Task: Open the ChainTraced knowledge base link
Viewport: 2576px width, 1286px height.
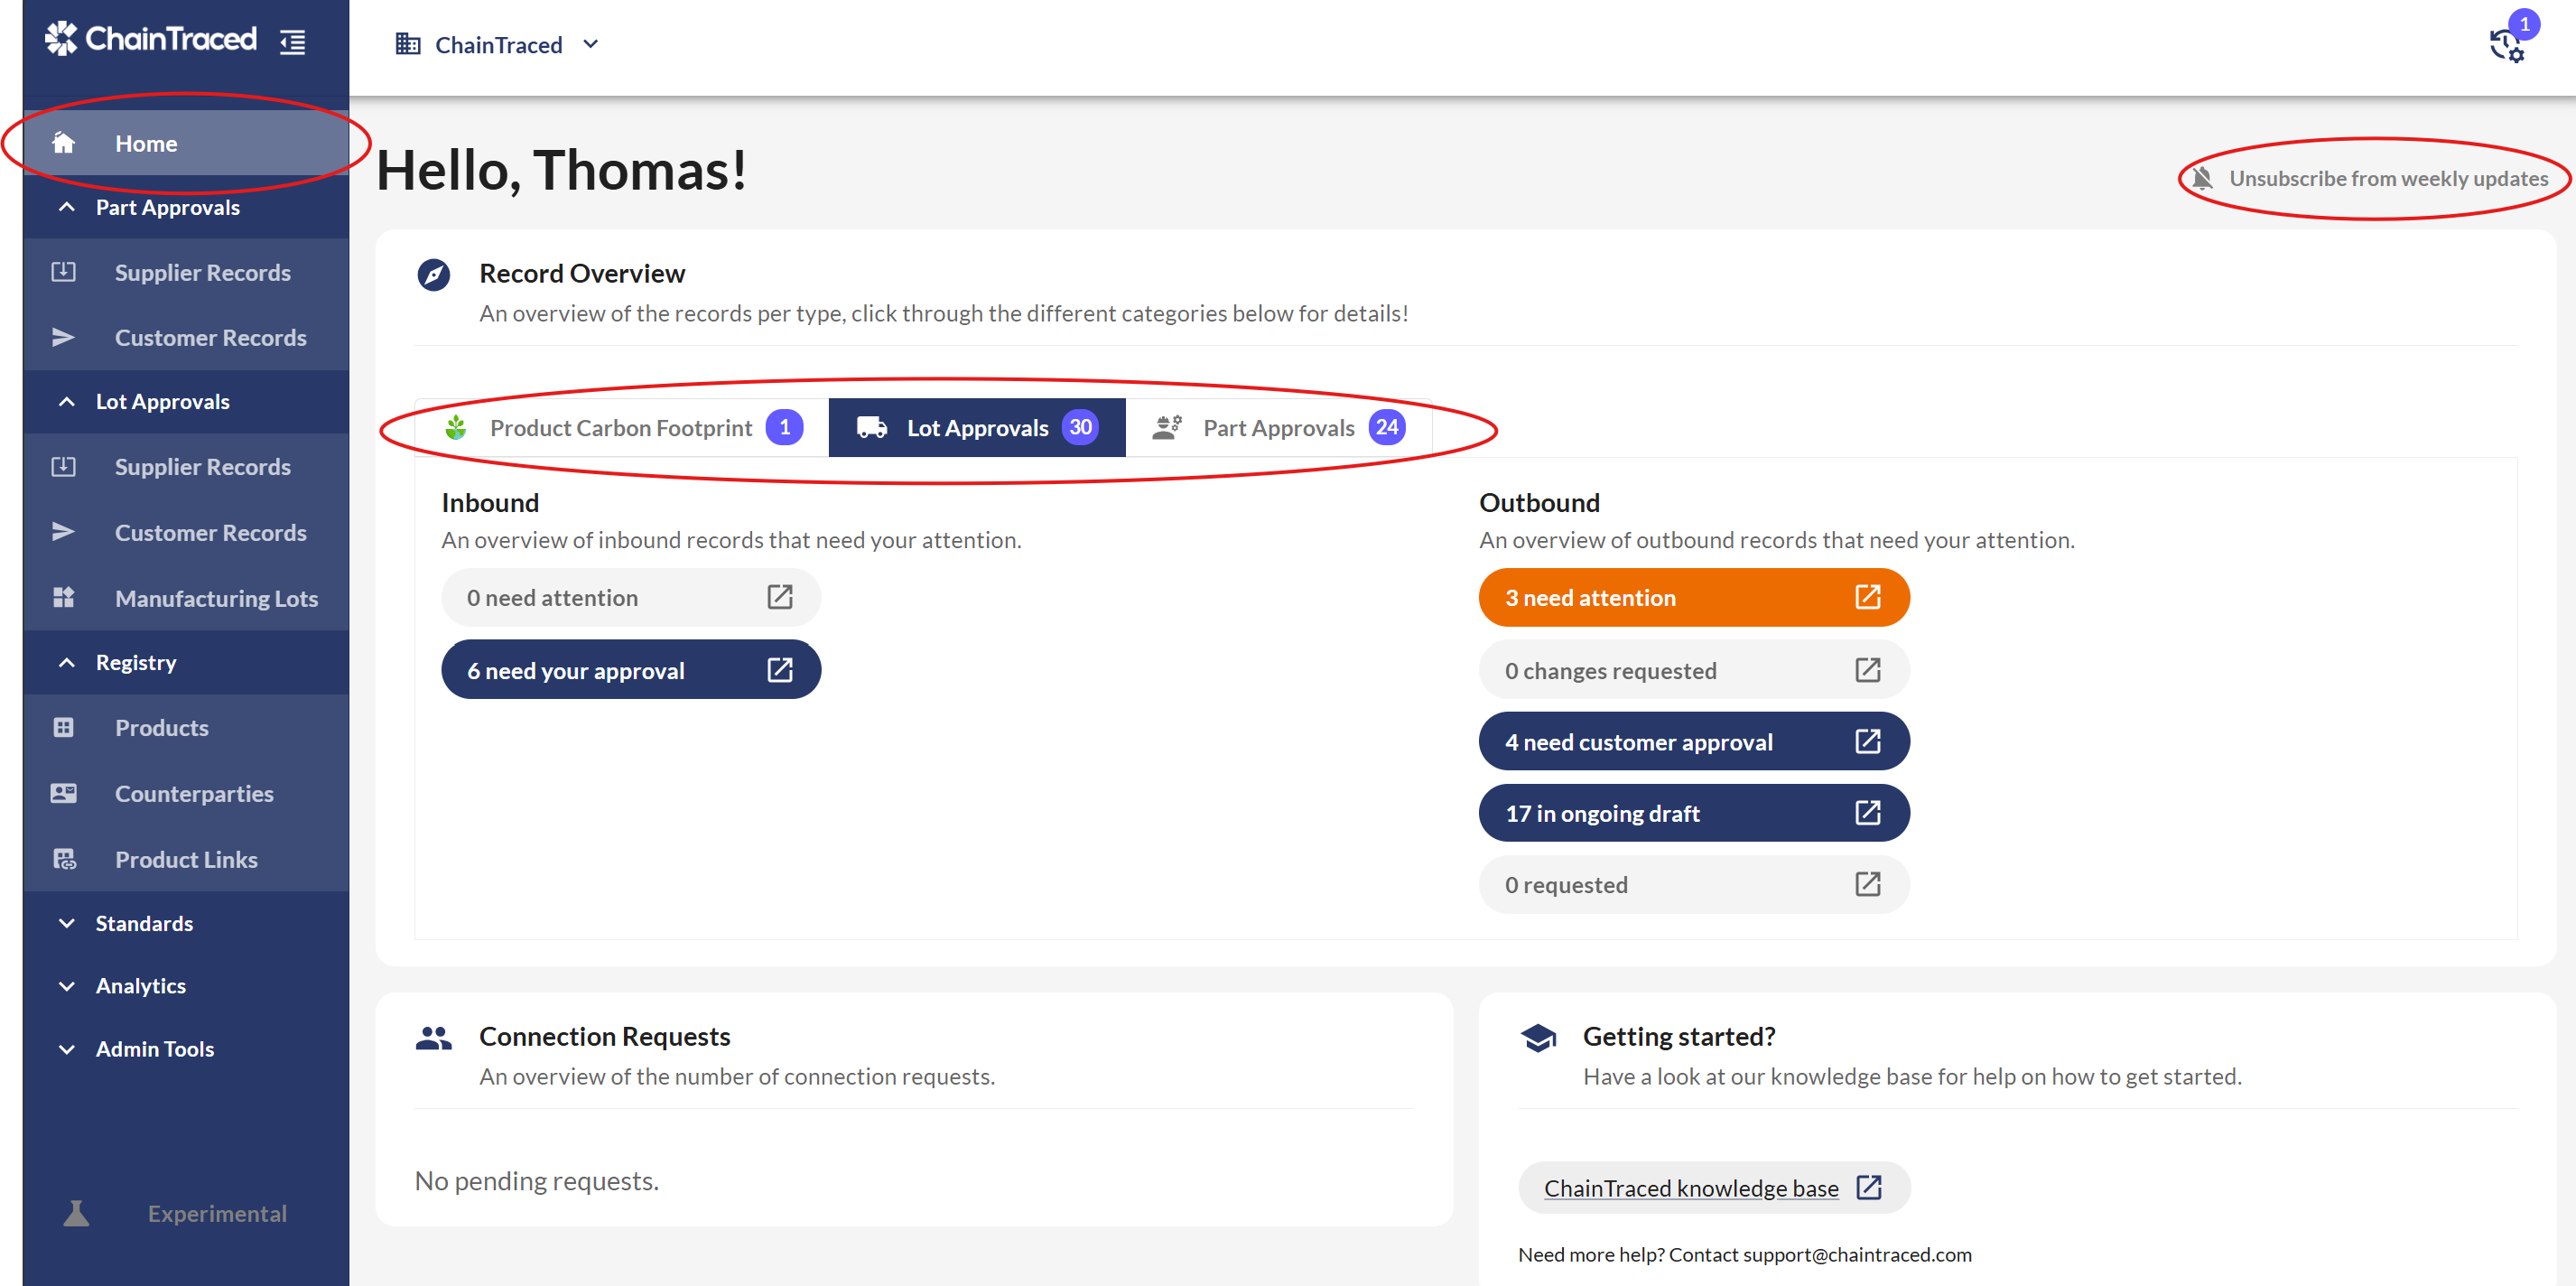Action: (x=1691, y=1188)
